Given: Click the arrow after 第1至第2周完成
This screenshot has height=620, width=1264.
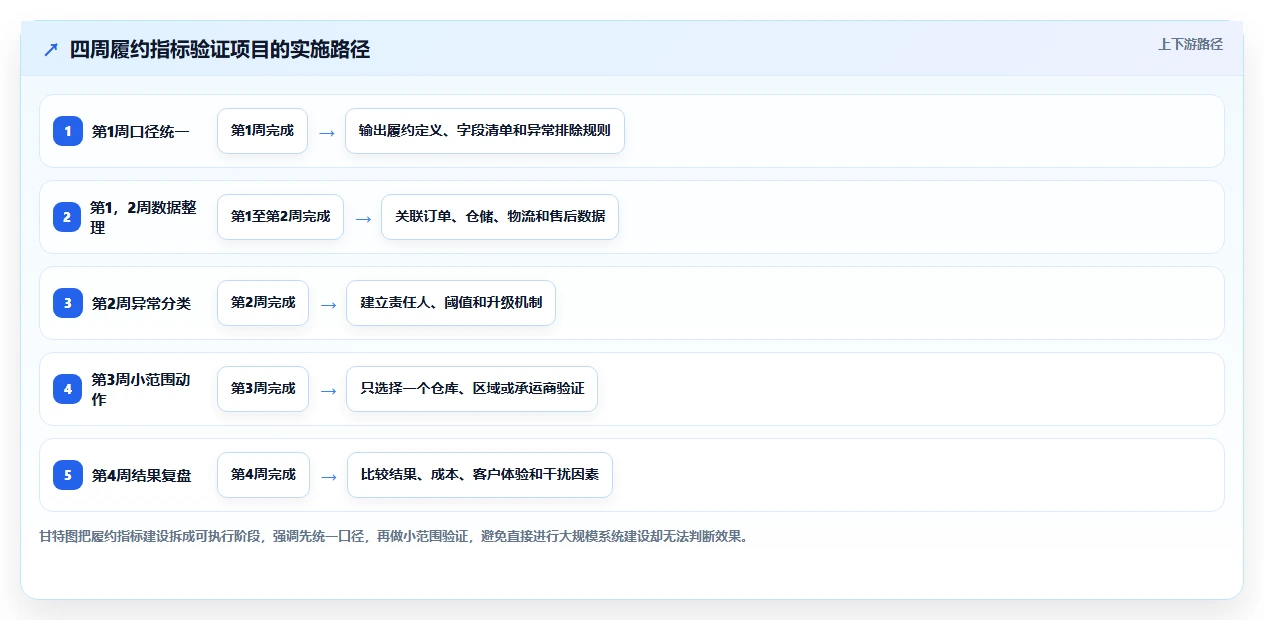Looking at the screenshot, I should click(x=363, y=218).
